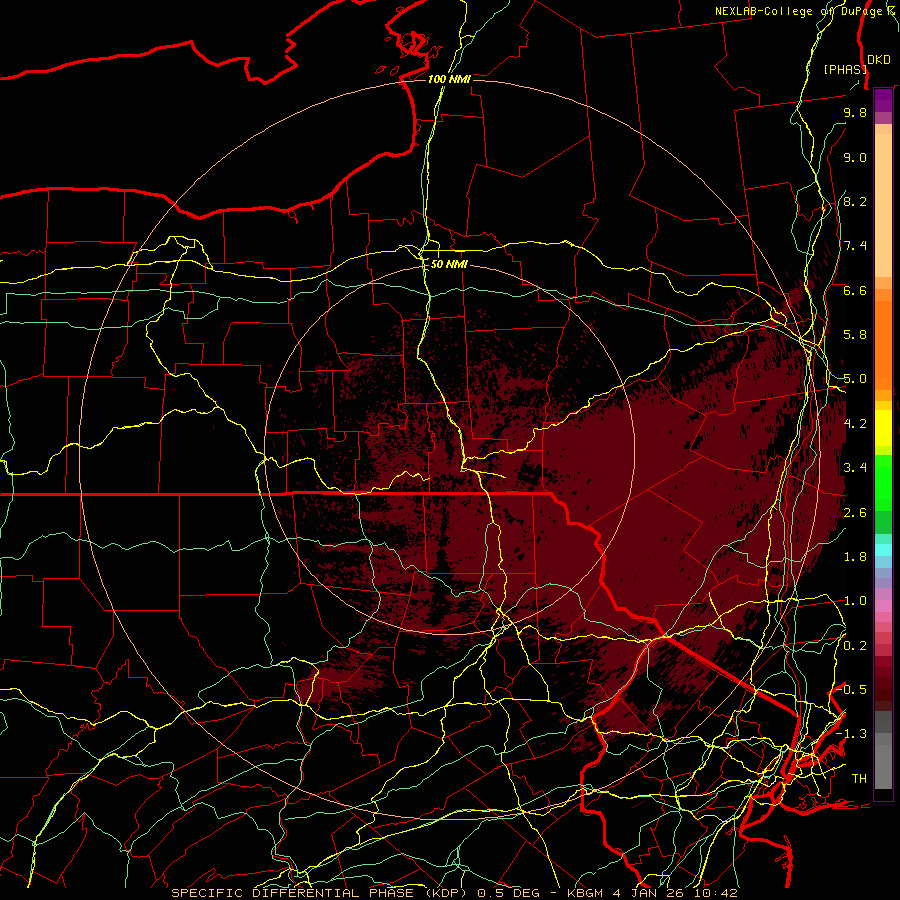
Task: Click the 5.0 legend value
Action: pos(855,379)
